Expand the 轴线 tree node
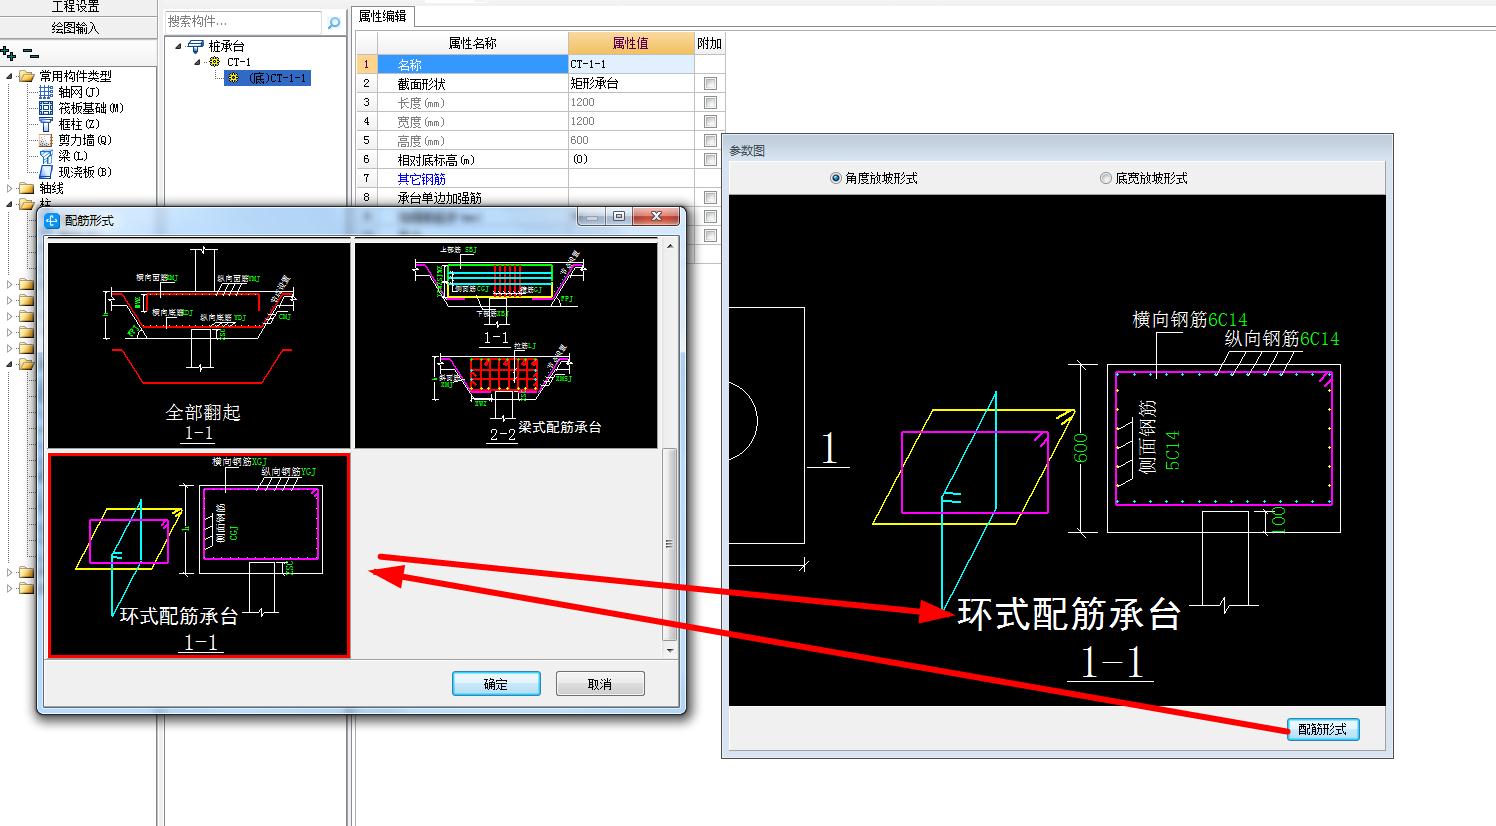 point(10,188)
